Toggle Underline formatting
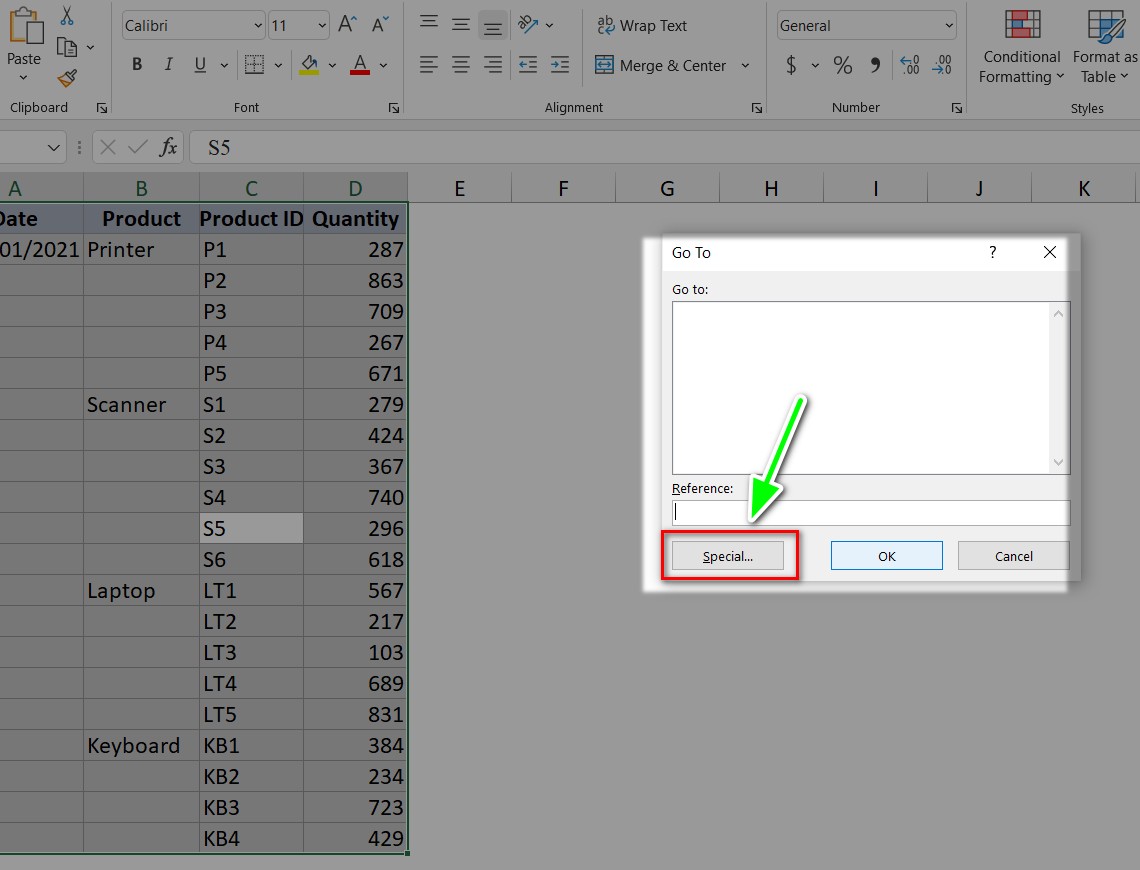Screen dimensions: 1140x870 (x=200, y=65)
